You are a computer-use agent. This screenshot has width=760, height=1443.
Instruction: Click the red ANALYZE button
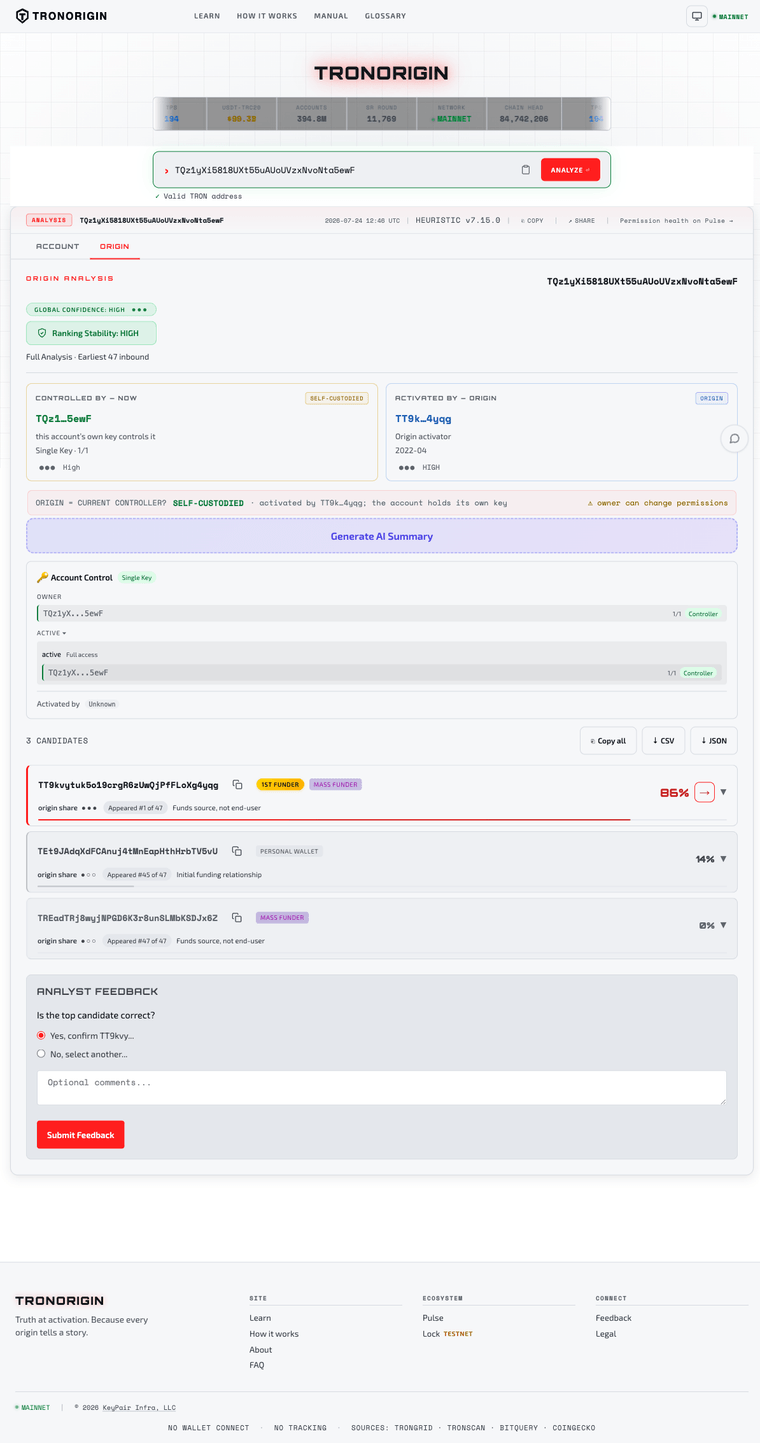point(570,170)
